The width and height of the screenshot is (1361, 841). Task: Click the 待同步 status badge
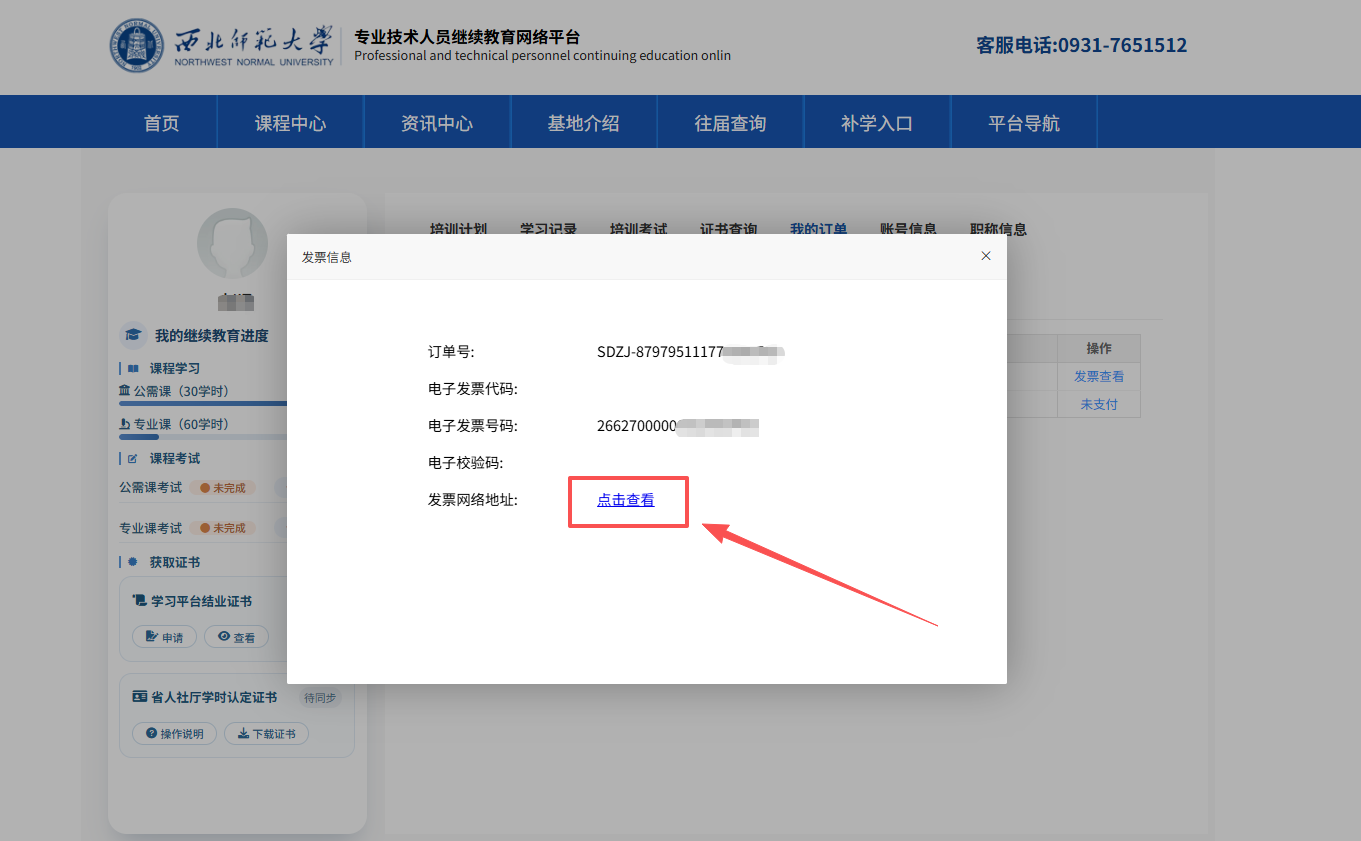320,698
